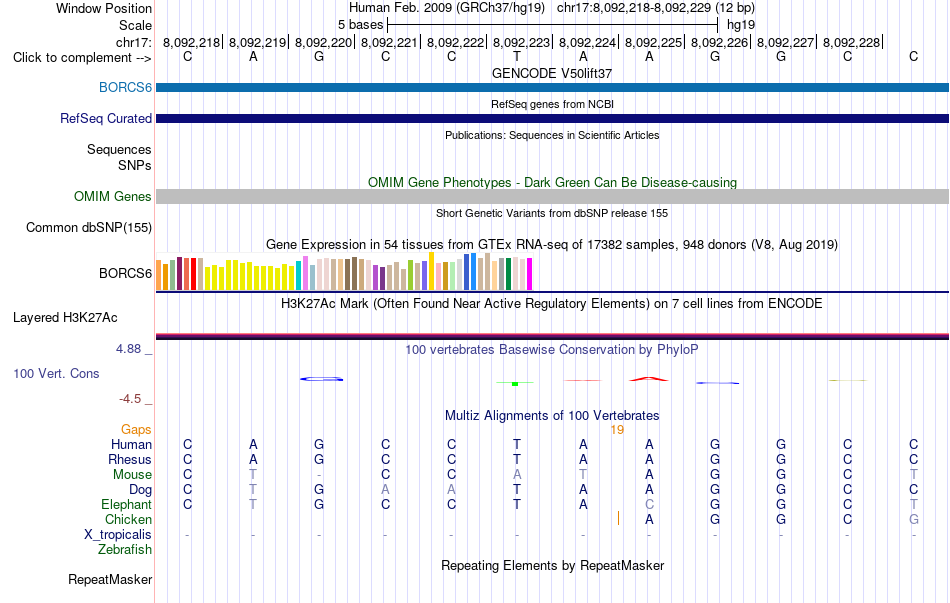The width and height of the screenshot is (950, 603).
Task: Click the dark blue RefSeq Curated bar
Action: tap(552, 118)
